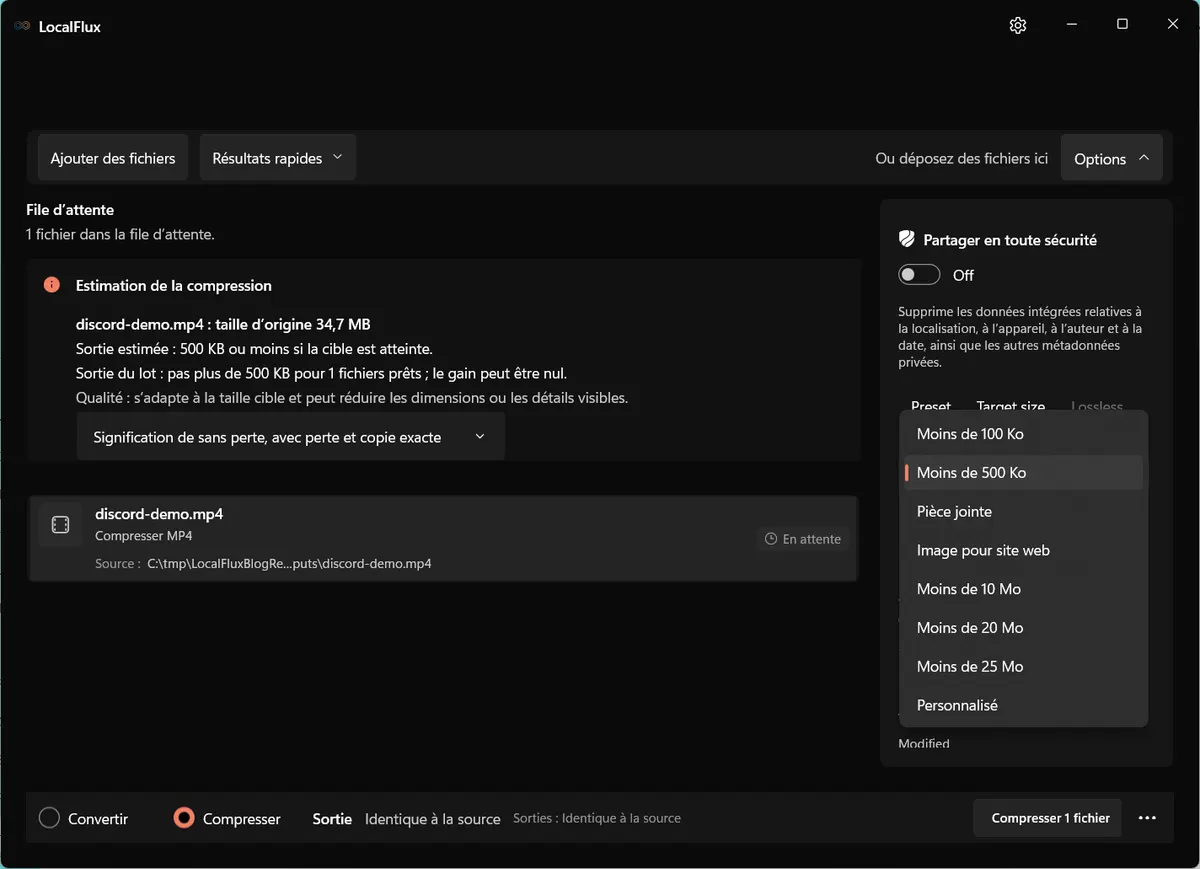
Task: Select the Personnalisé option
Action: (x=1023, y=706)
